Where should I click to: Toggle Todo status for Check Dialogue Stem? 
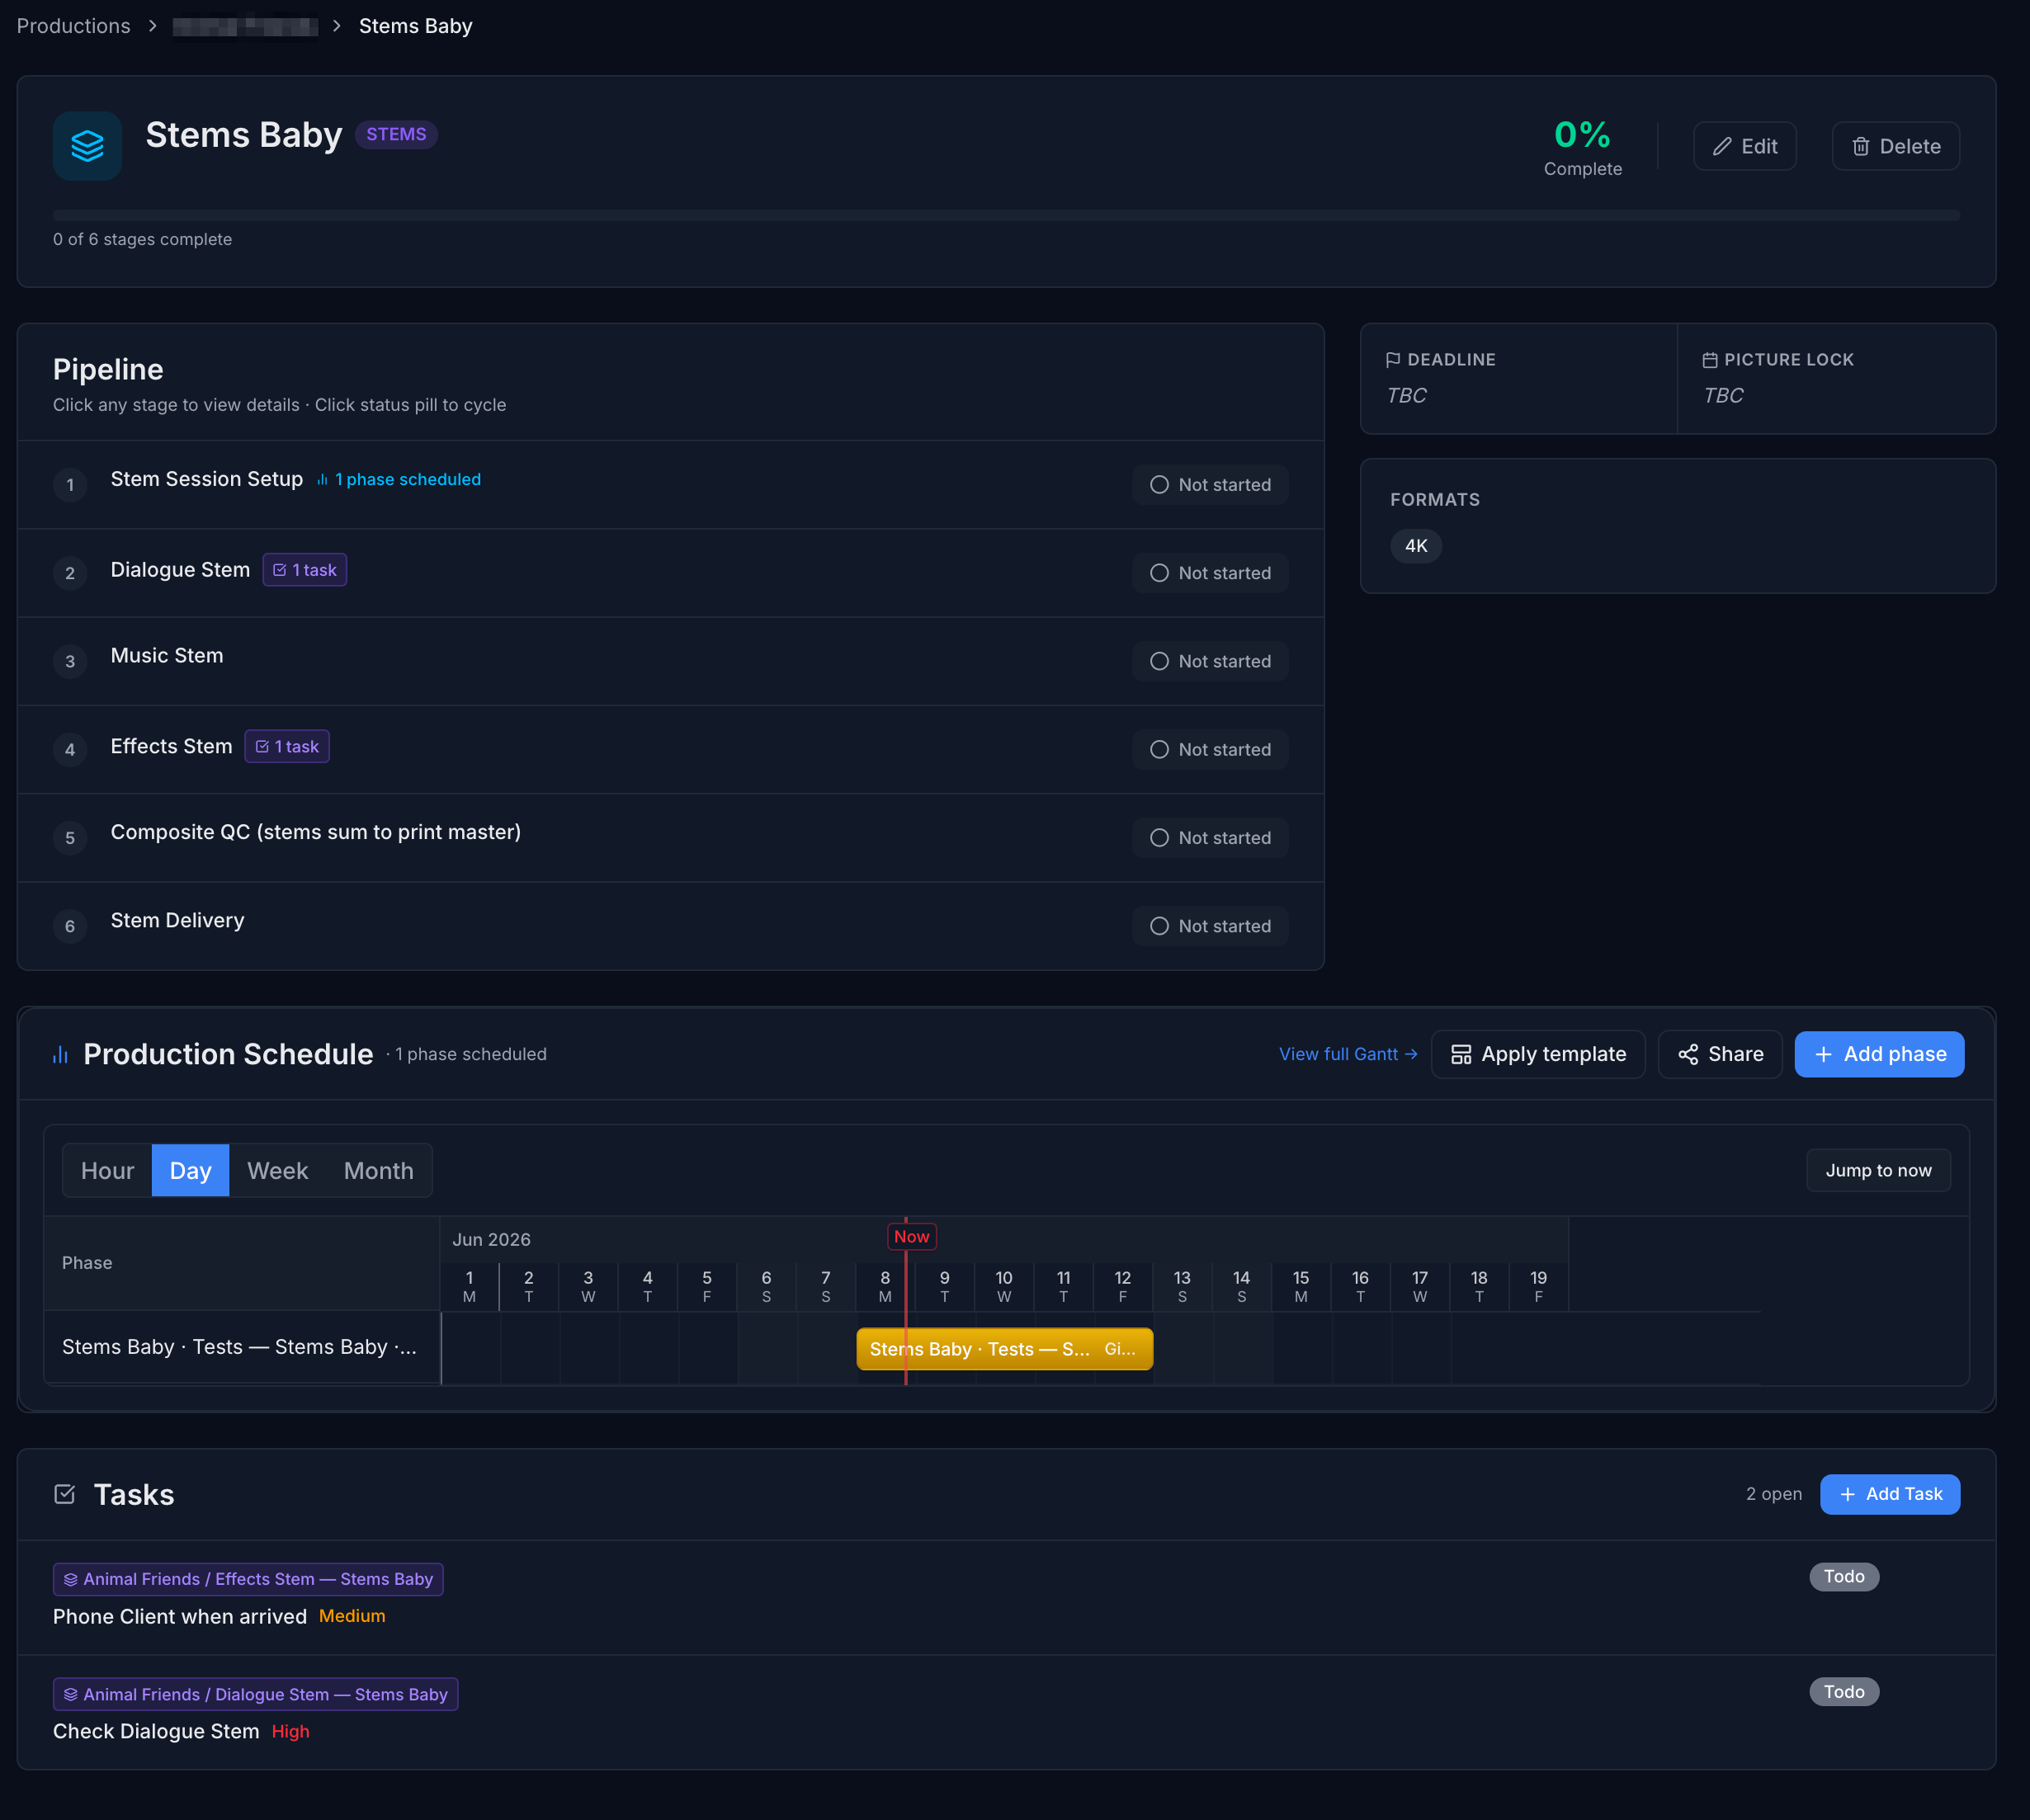[x=1844, y=1691]
